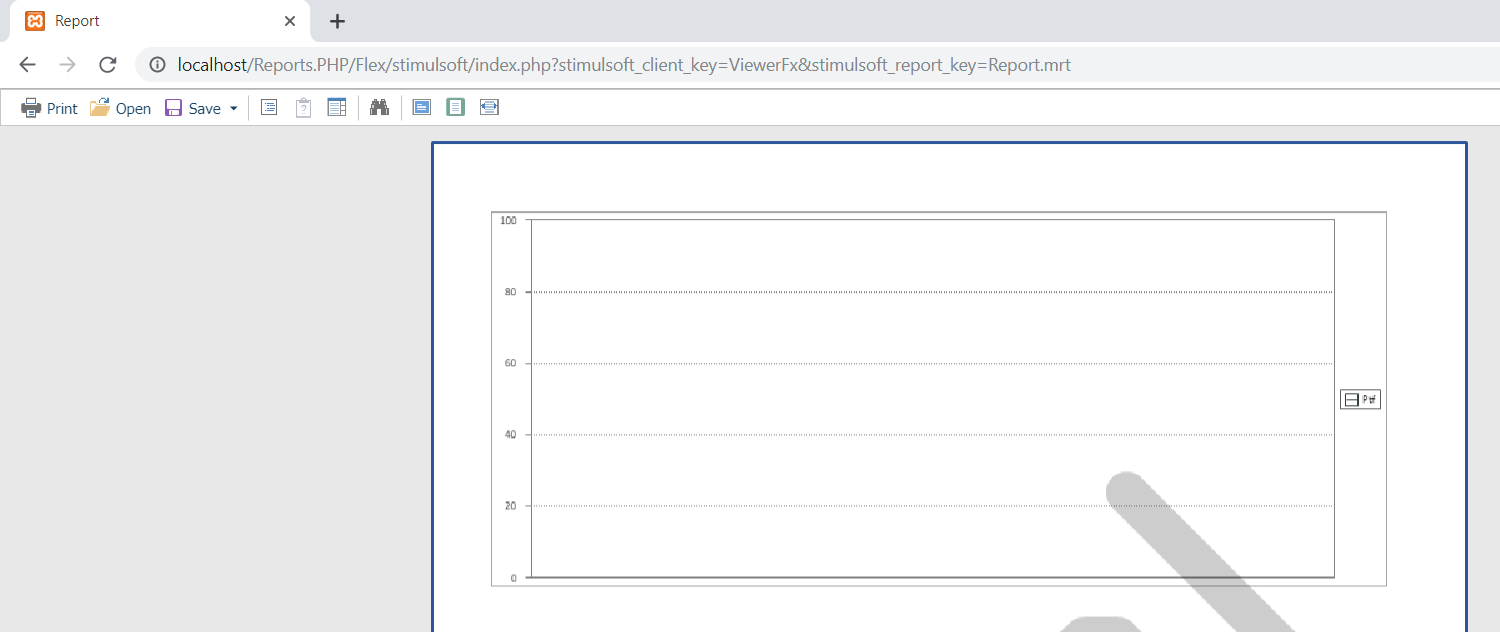Image resolution: width=1500 pixels, height=632 pixels.
Task: Click the 80 axis label on chart
Action: coord(510,292)
